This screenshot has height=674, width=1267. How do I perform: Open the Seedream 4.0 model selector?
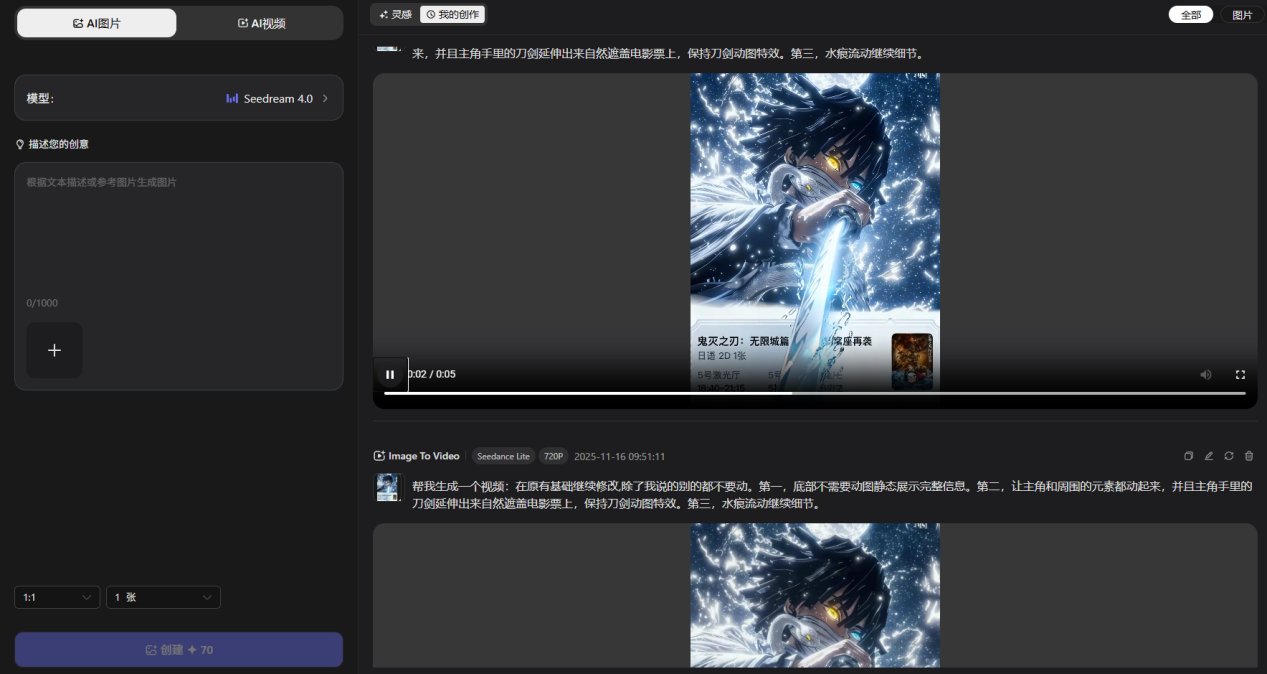277,98
